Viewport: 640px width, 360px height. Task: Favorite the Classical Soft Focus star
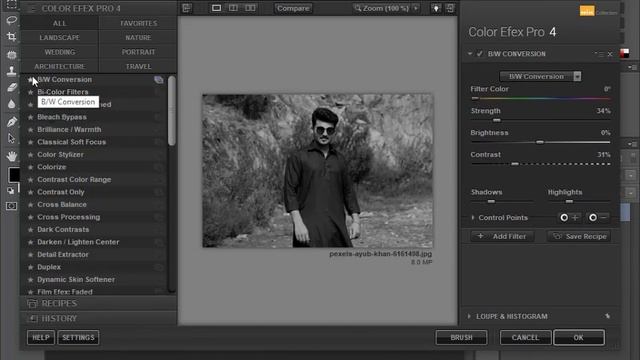point(31,142)
